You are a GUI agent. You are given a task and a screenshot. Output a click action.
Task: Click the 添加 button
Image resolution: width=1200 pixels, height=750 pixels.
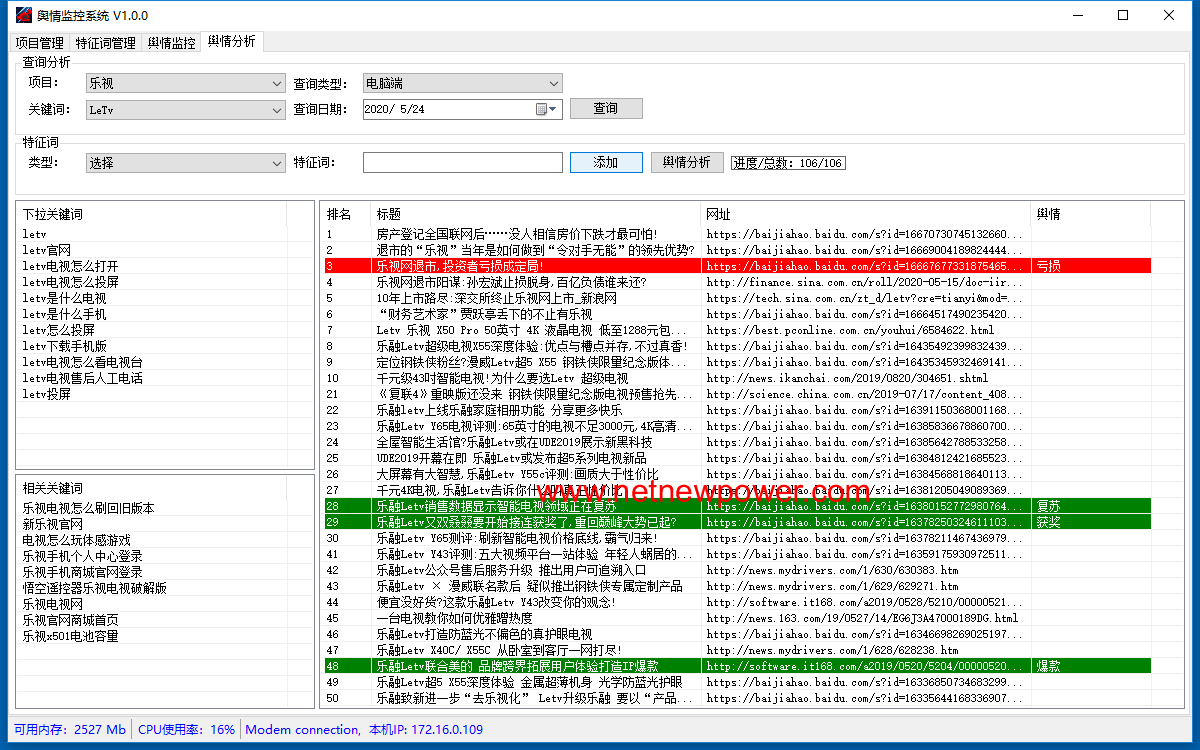[606, 162]
